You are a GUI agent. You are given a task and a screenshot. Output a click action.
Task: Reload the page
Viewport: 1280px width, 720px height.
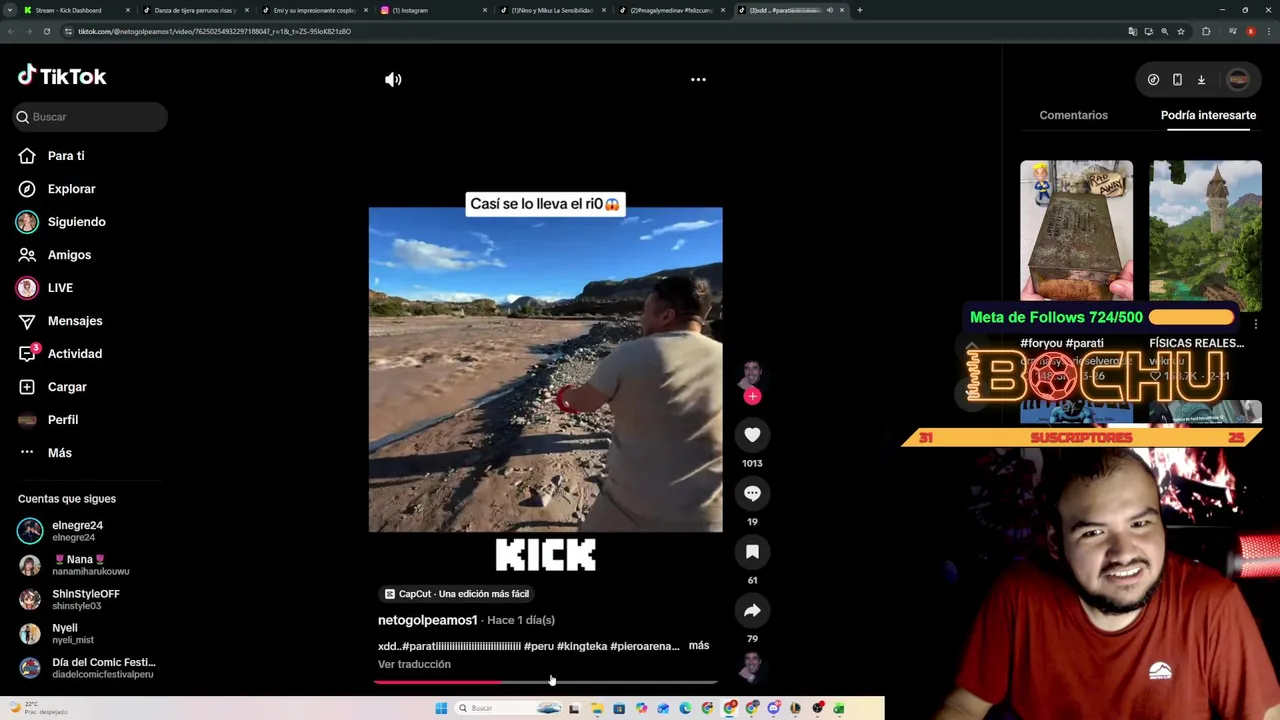click(x=46, y=32)
